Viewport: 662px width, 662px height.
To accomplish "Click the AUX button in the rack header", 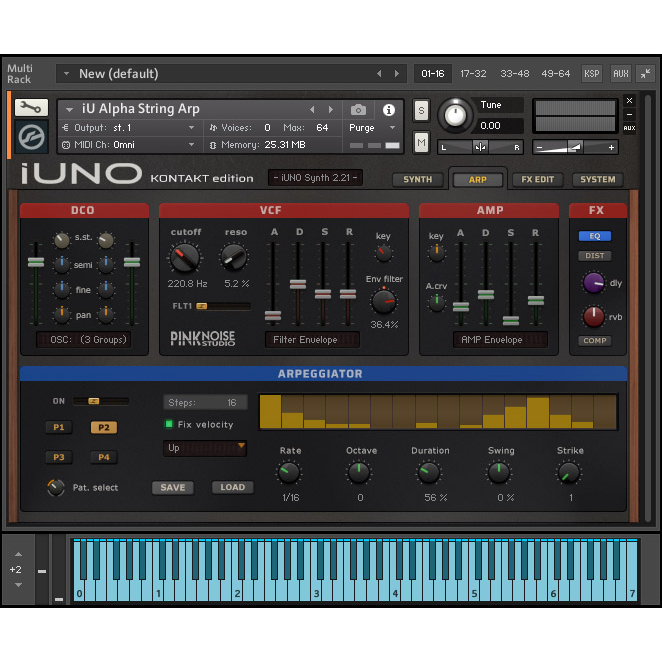I will point(620,73).
